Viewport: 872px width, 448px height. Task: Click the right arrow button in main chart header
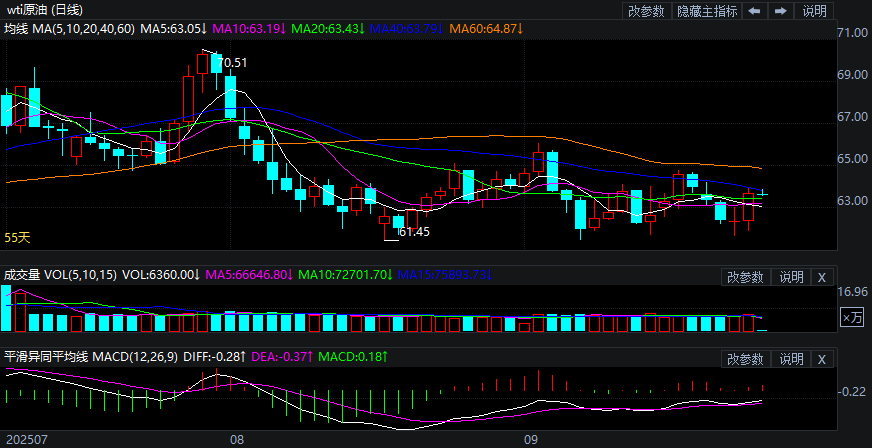[780, 11]
